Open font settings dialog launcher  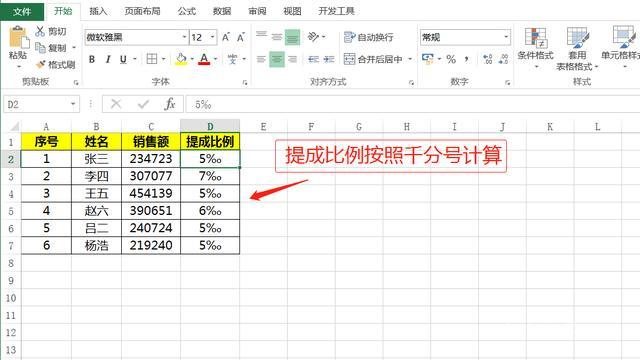(245, 82)
